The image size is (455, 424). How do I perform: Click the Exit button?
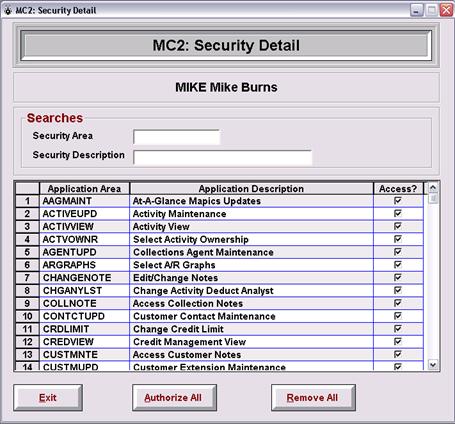click(x=48, y=397)
